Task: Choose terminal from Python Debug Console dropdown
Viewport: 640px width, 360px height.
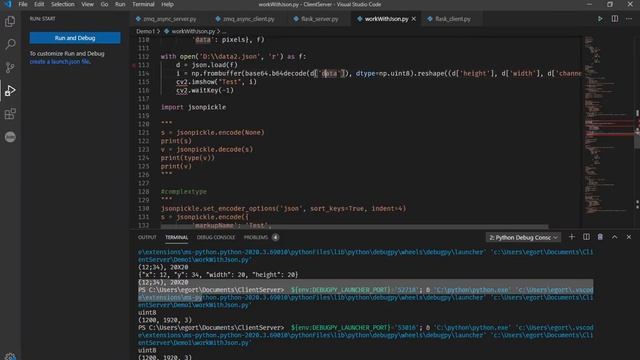Action: 523,237
